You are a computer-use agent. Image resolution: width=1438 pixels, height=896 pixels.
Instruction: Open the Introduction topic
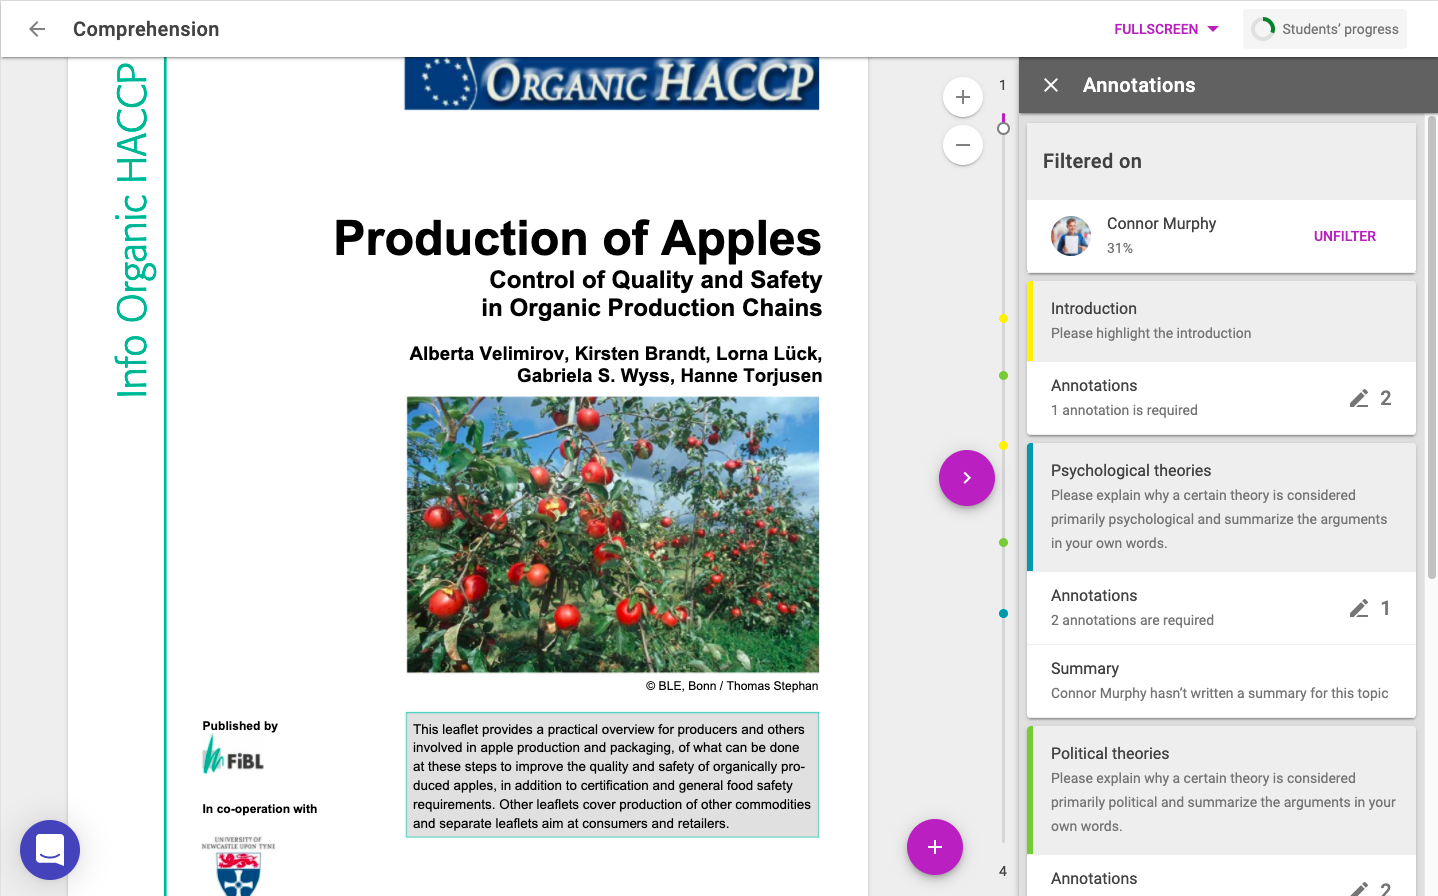click(x=1221, y=320)
